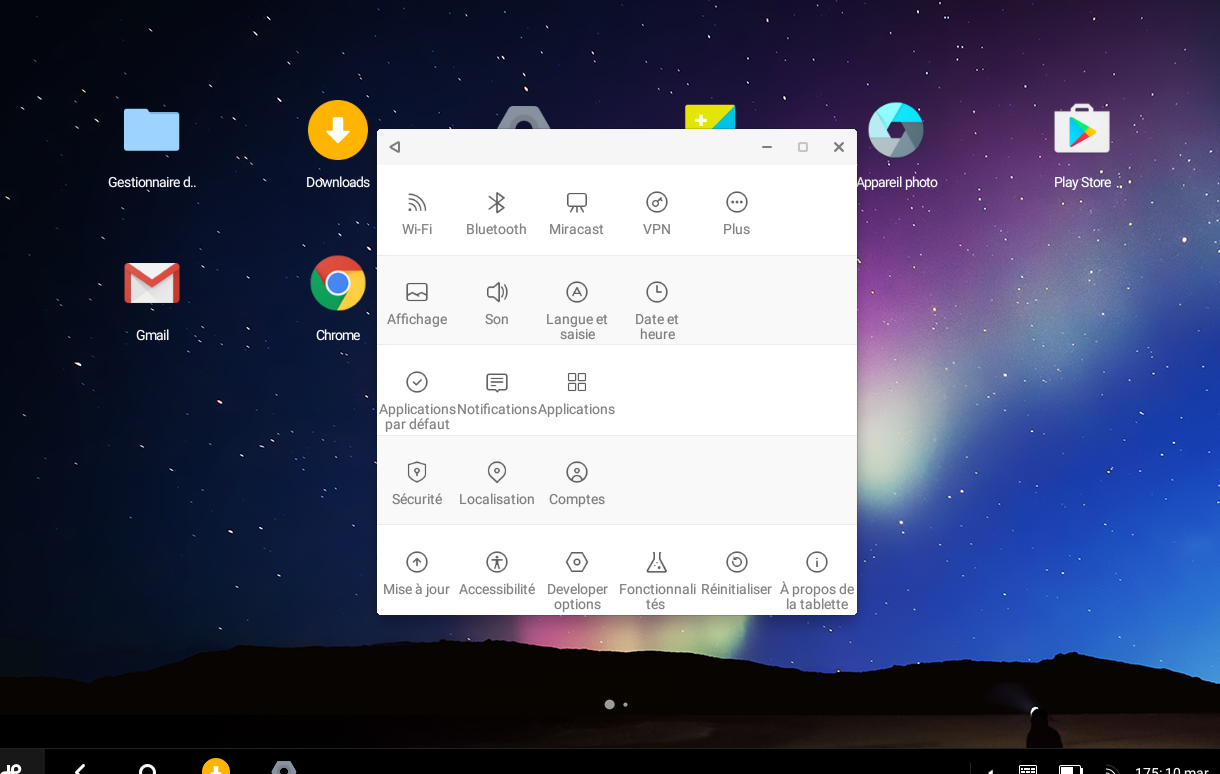Image resolution: width=1220 pixels, height=774 pixels.
Task: Click À propos de la tablette
Action: [816, 578]
